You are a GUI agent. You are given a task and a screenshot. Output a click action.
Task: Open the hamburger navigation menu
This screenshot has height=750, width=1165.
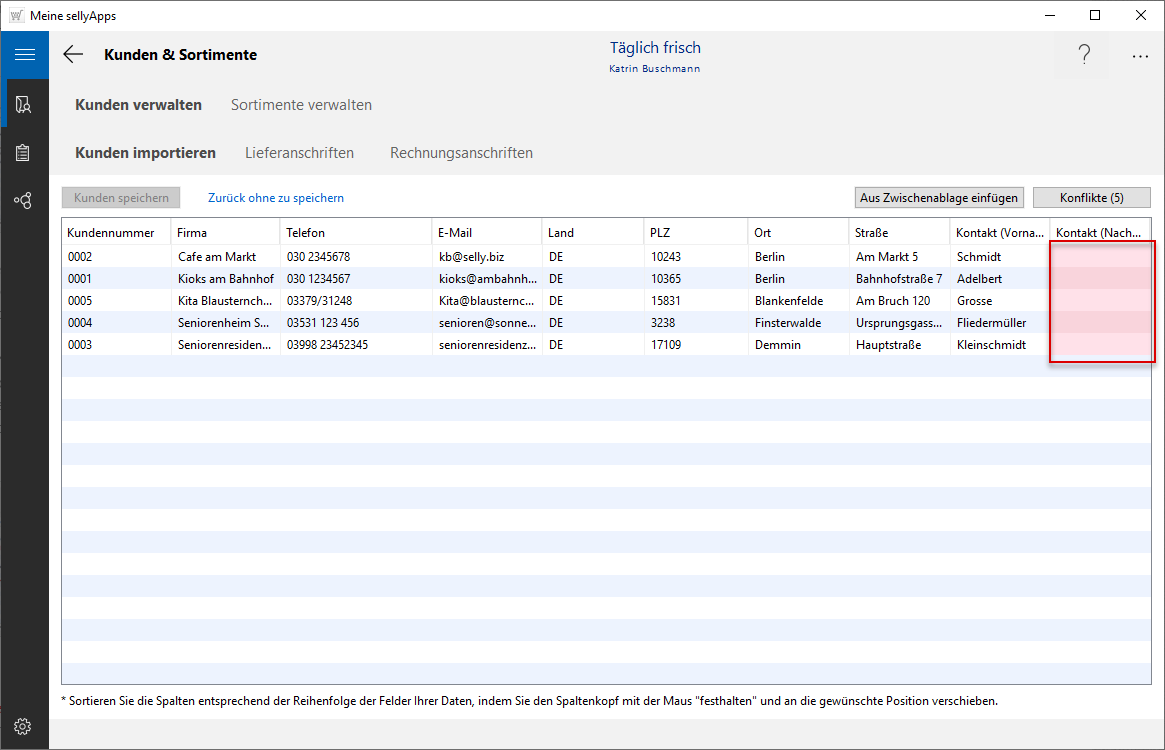pyautogui.click(x=24, y=55)
